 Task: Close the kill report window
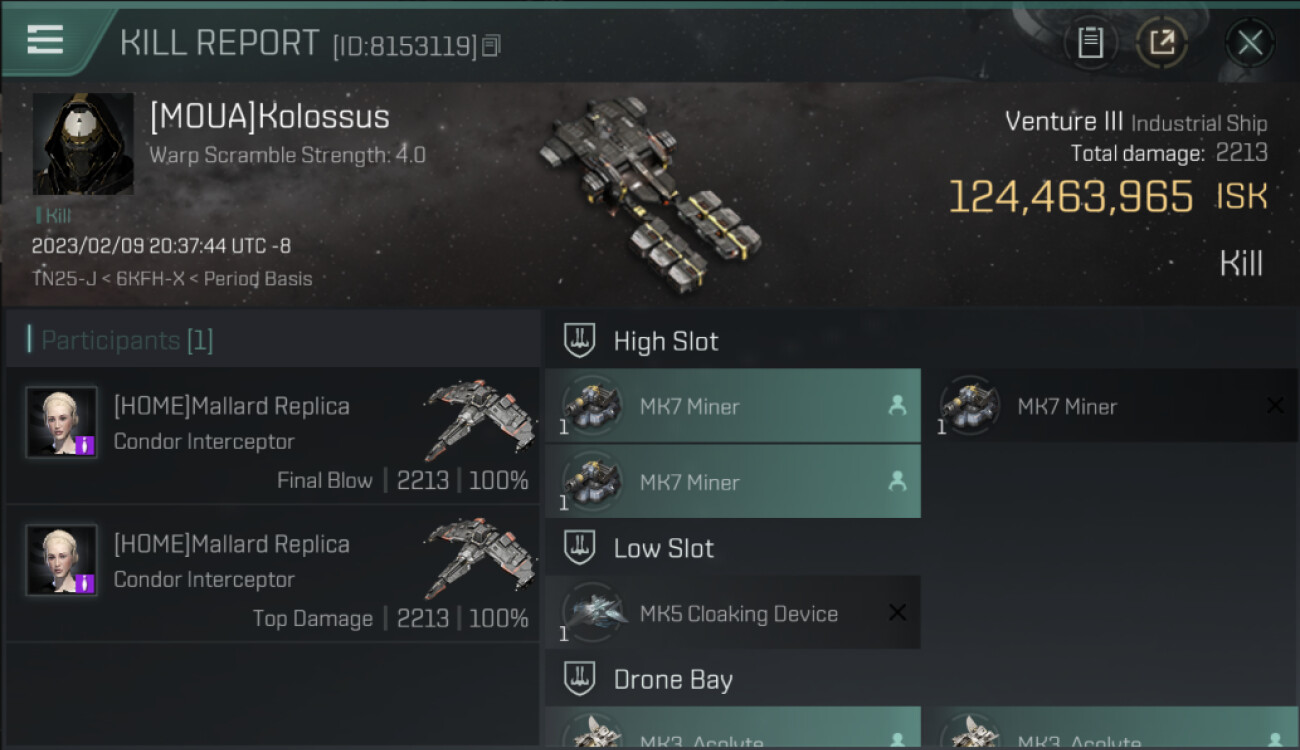tap(1249, 43)
